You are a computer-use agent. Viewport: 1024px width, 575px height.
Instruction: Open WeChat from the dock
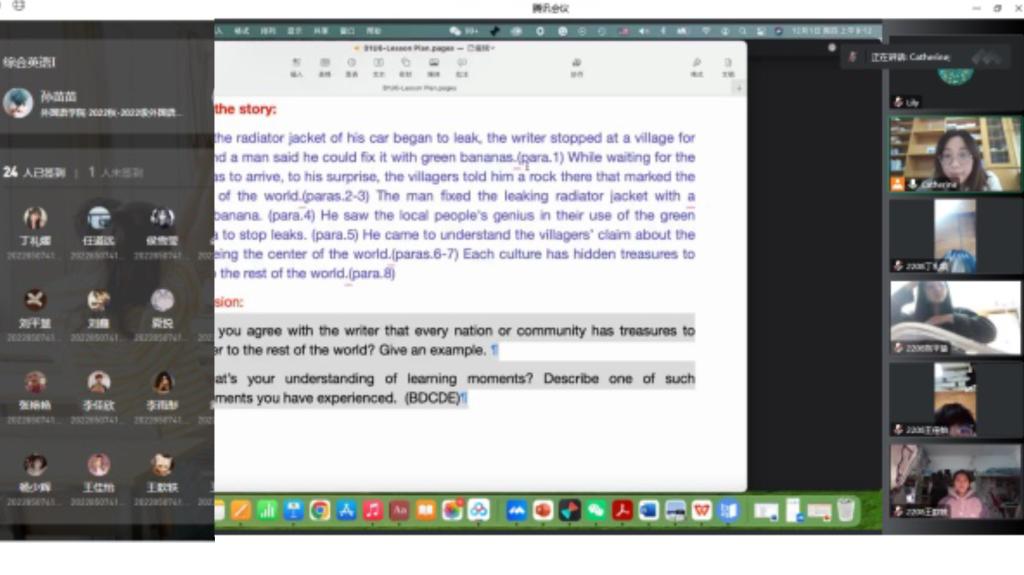click(596, 511)
